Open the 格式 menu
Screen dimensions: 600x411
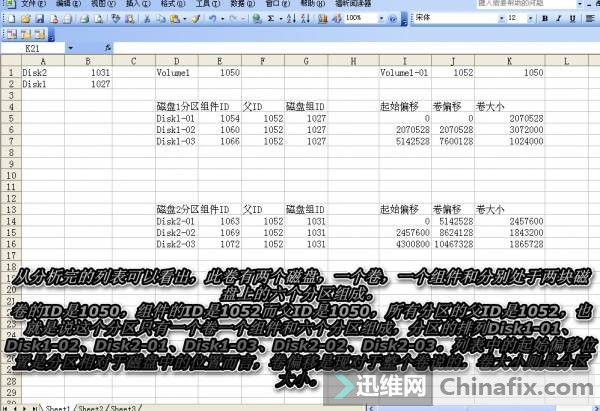tap(173, 4)
